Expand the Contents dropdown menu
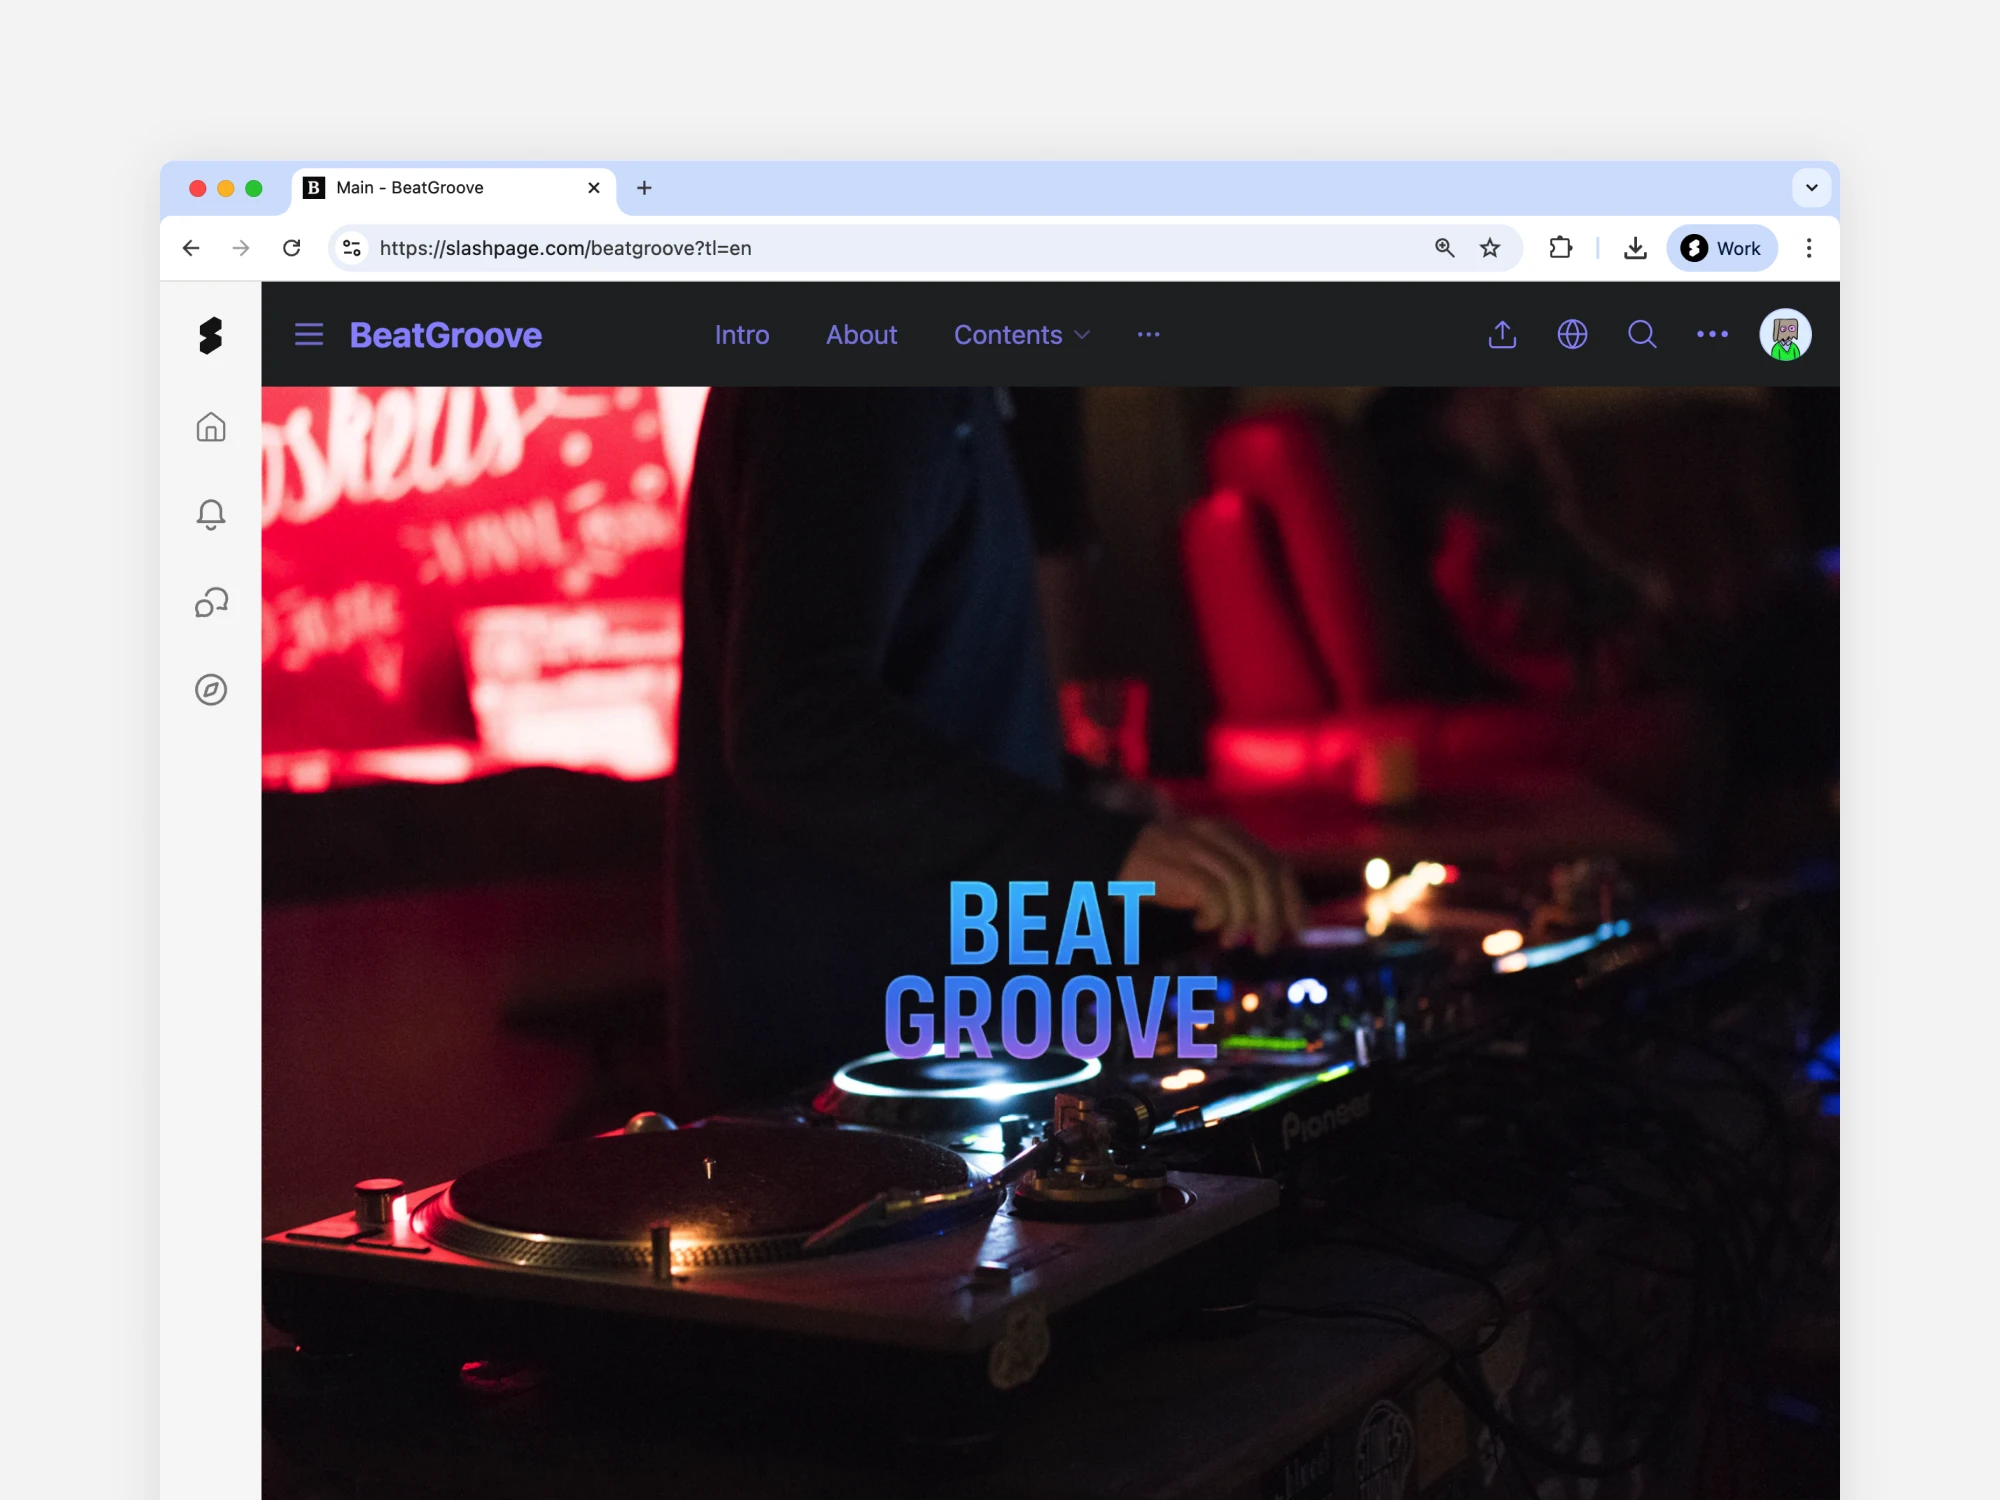 pos(1021,335)
